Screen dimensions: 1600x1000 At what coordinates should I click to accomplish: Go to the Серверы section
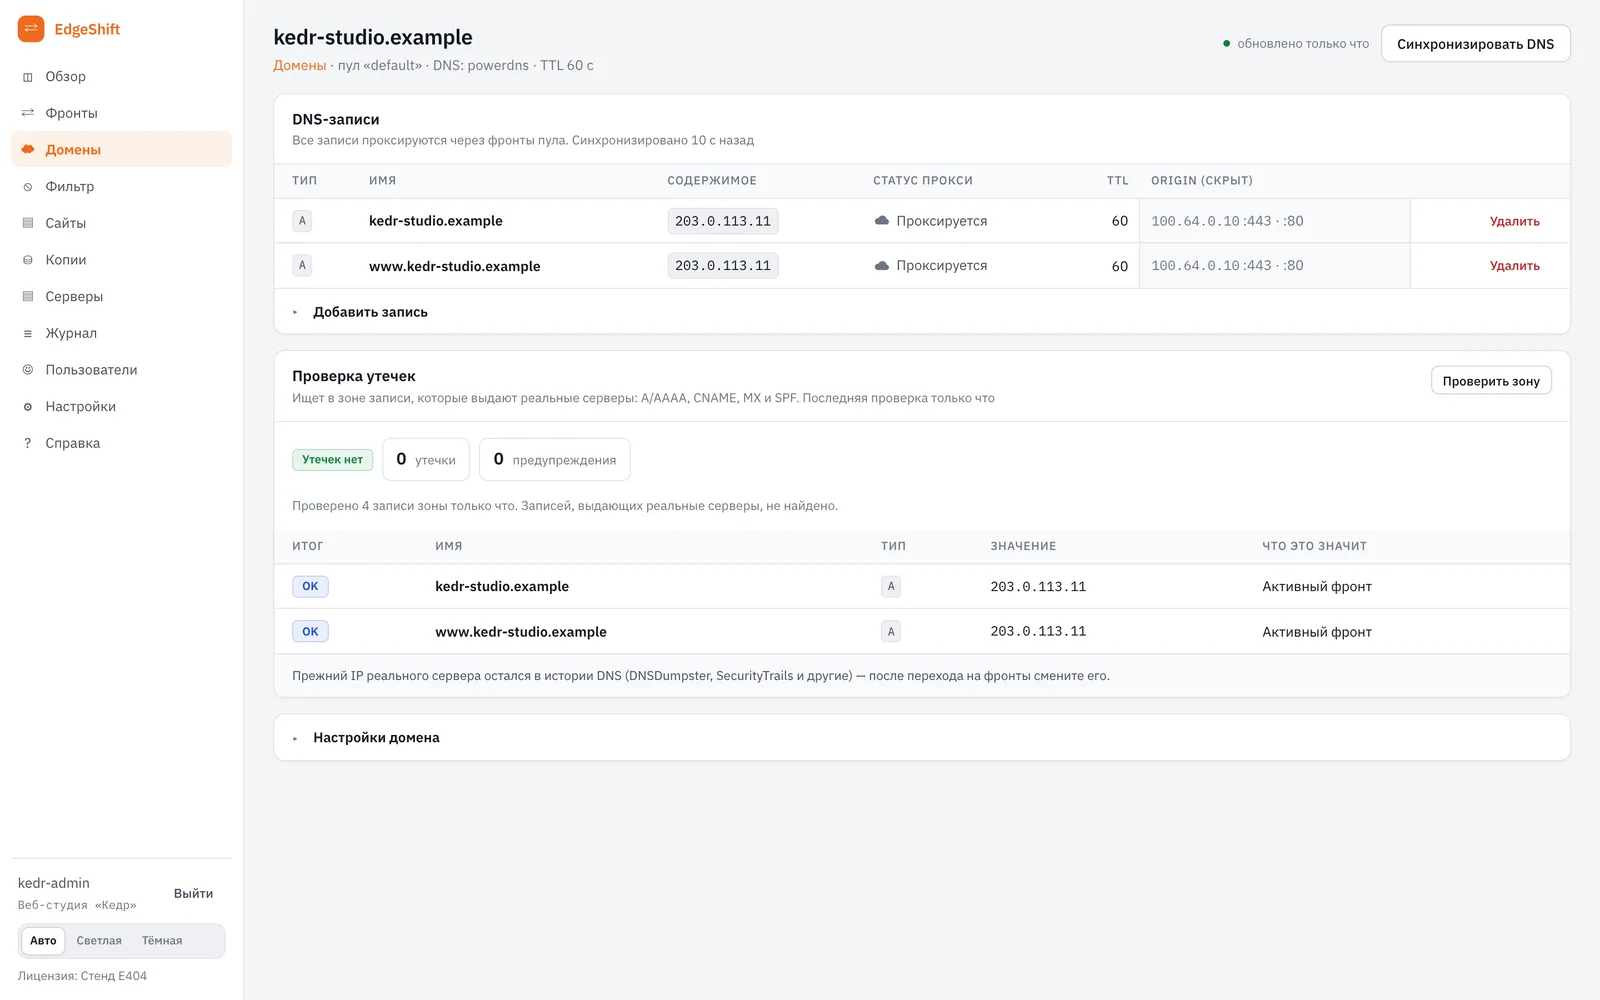(121, 297)
